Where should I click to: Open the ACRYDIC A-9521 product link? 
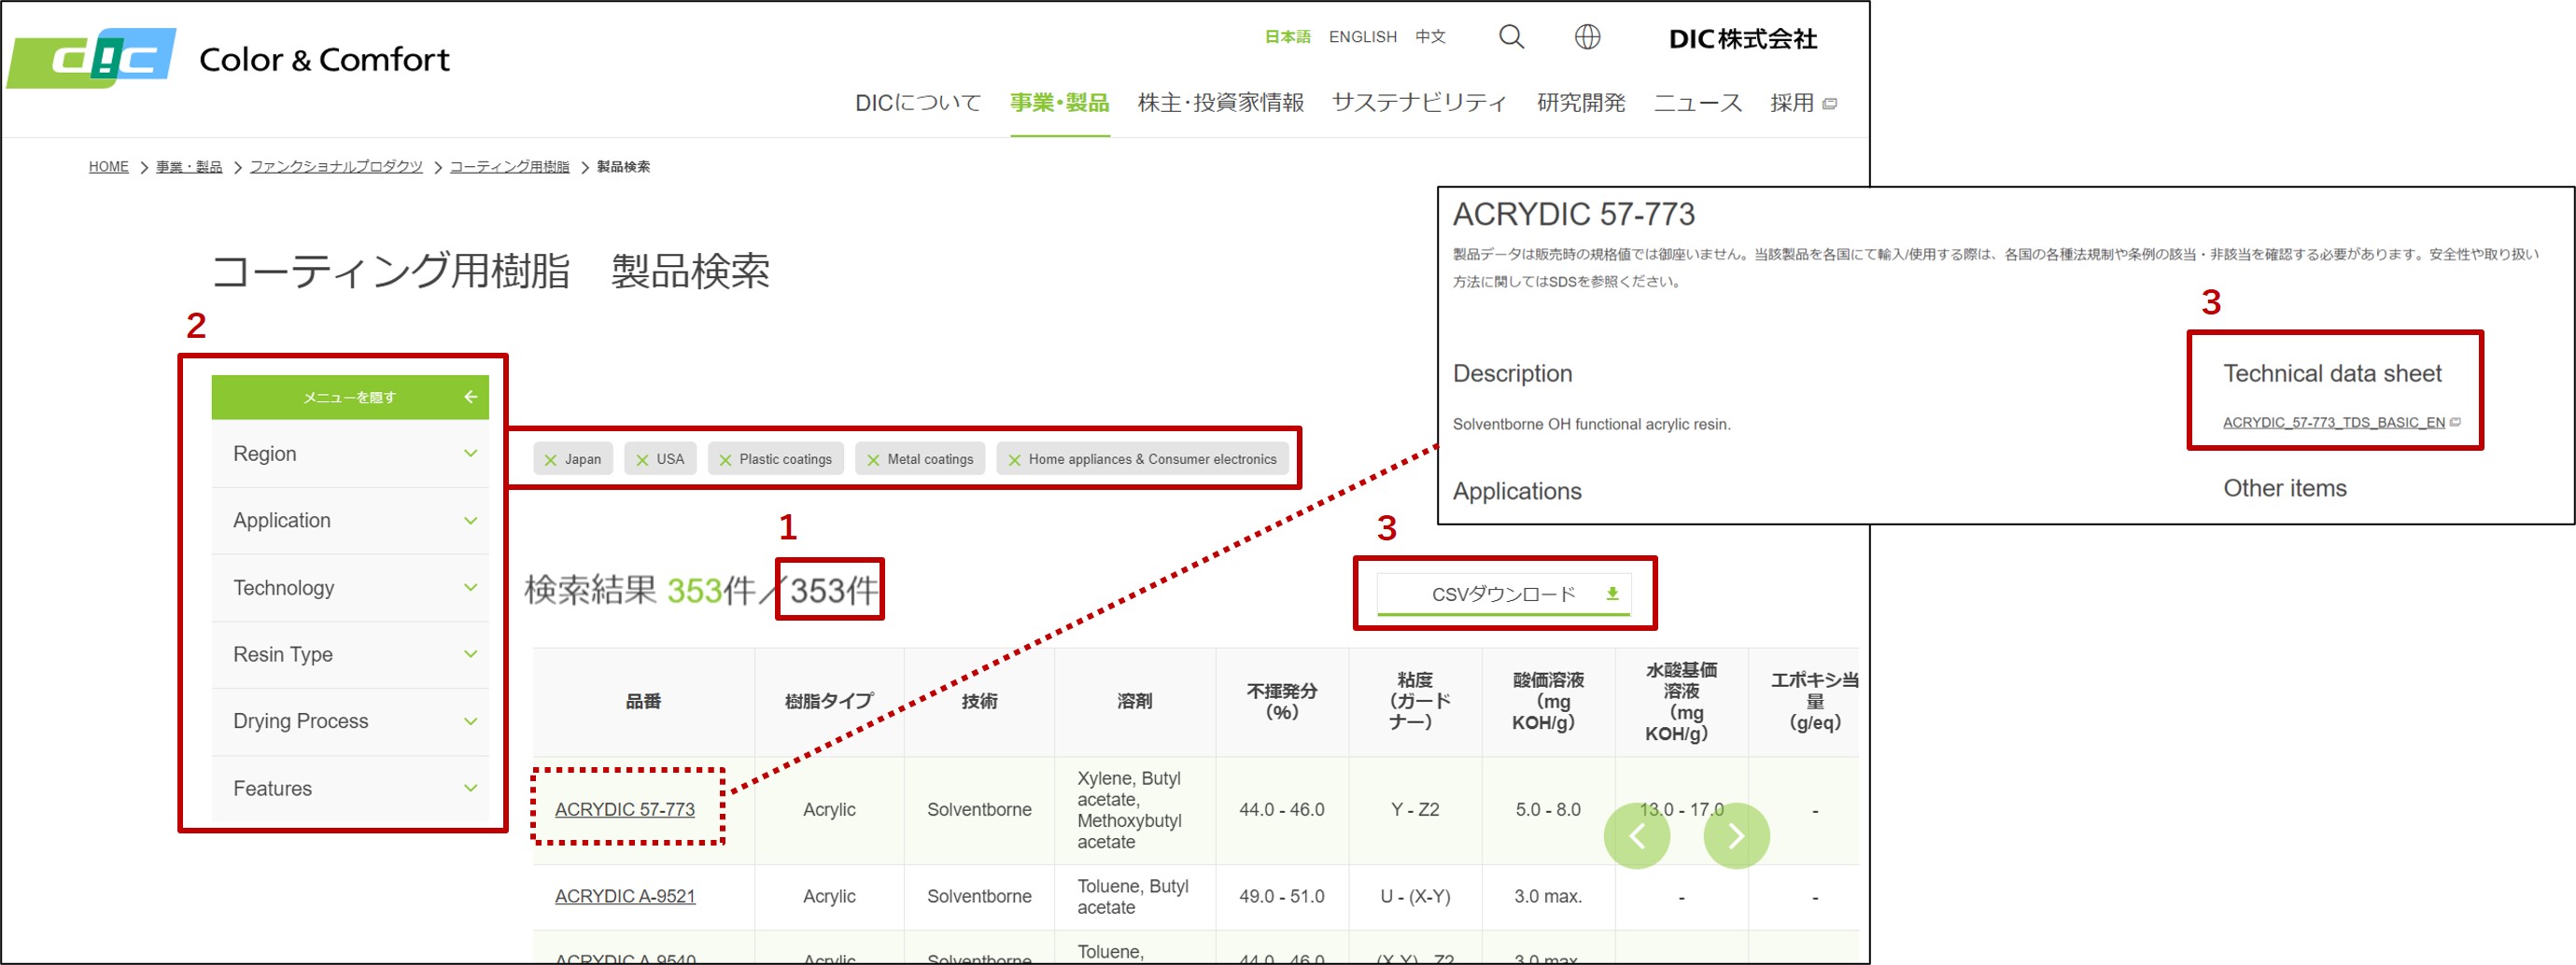coord(625,896)
